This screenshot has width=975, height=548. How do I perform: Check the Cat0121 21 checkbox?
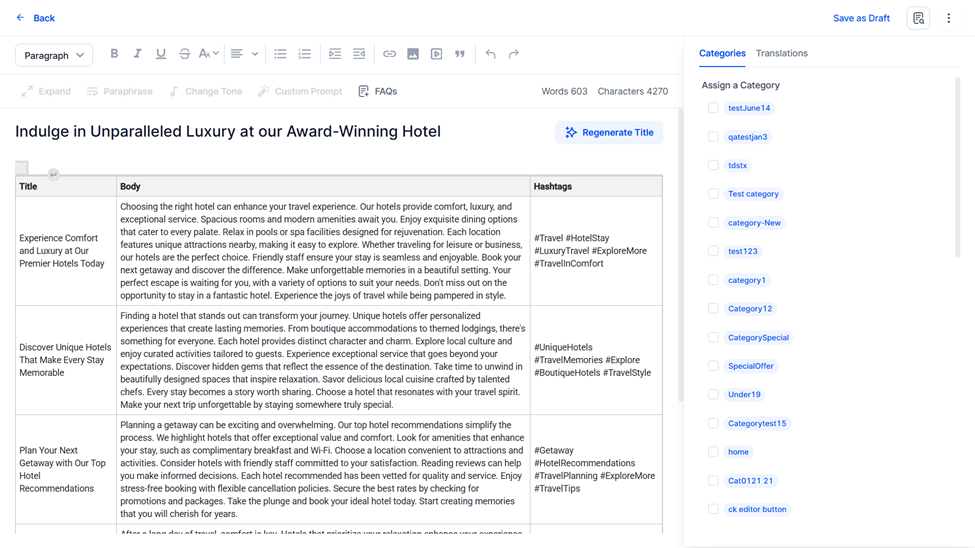713,480
